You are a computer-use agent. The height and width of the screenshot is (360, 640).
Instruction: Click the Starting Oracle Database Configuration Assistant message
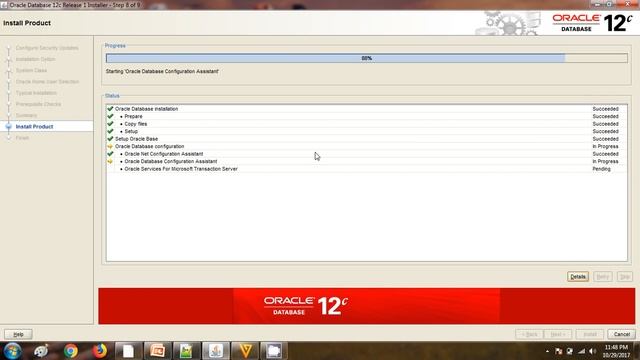tap(162, 71)
